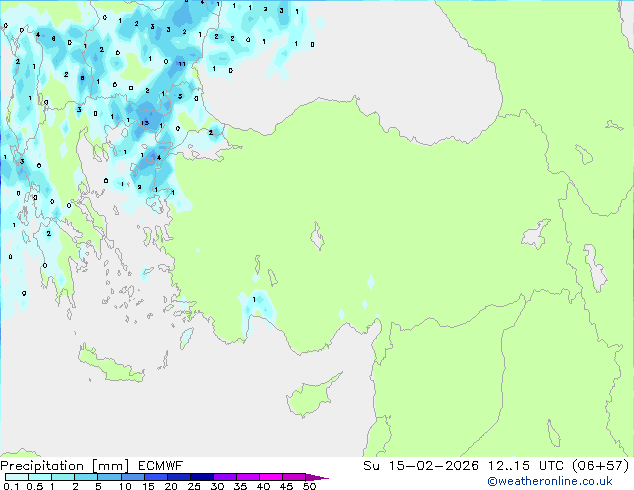The width and height of the screenshot is (634, 490).
Task: Click the "0.1" legend scale label
Action: (11, 486)
